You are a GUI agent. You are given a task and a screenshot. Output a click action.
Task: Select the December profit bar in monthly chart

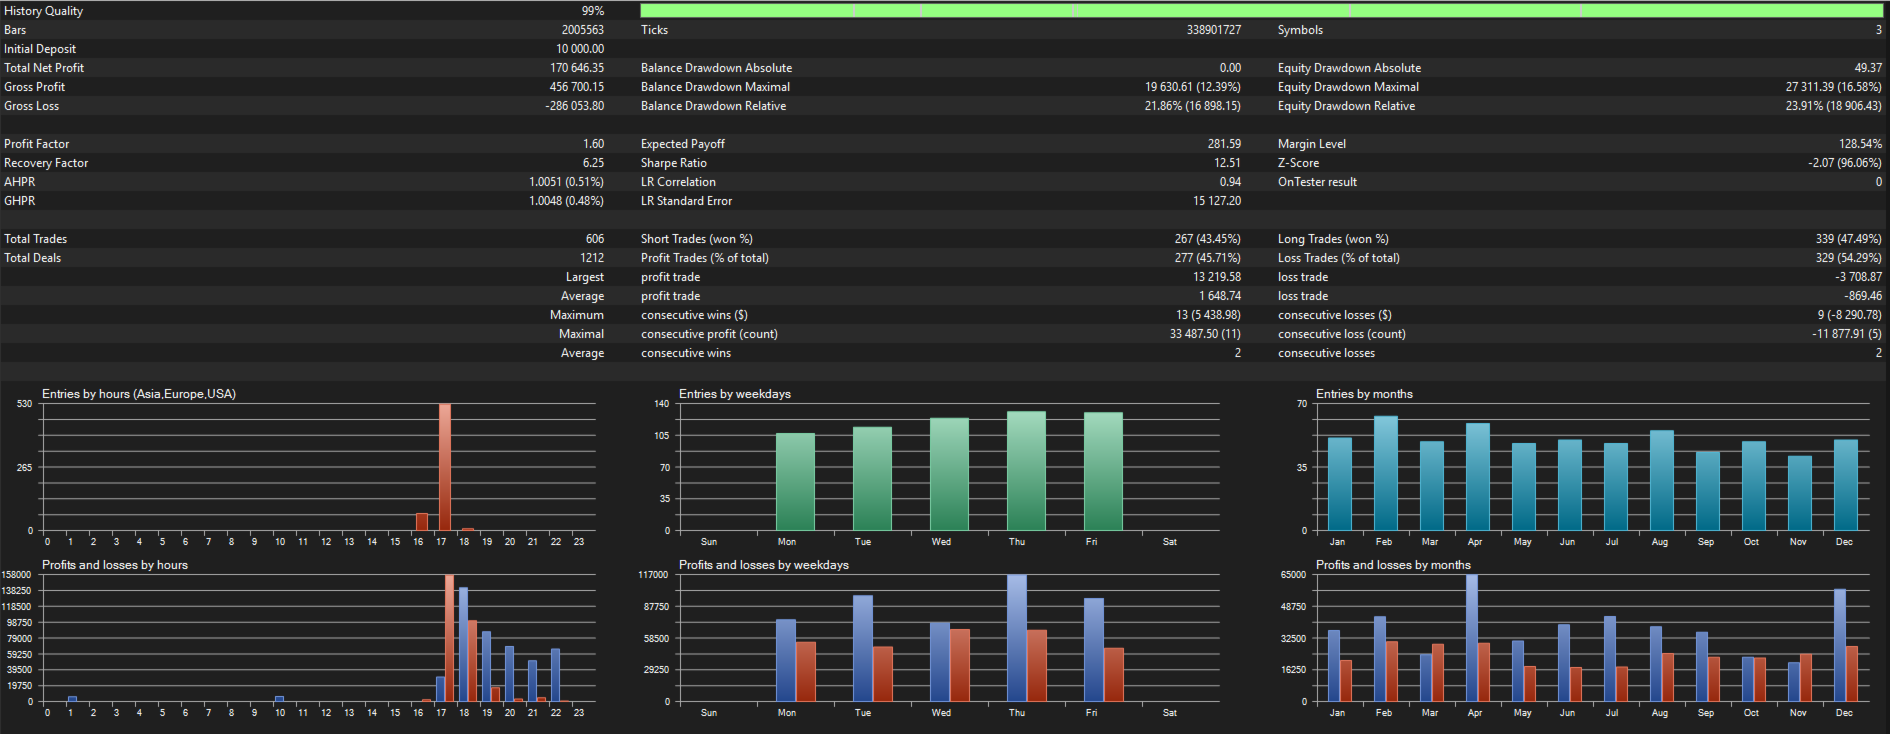coord(1840,645)
